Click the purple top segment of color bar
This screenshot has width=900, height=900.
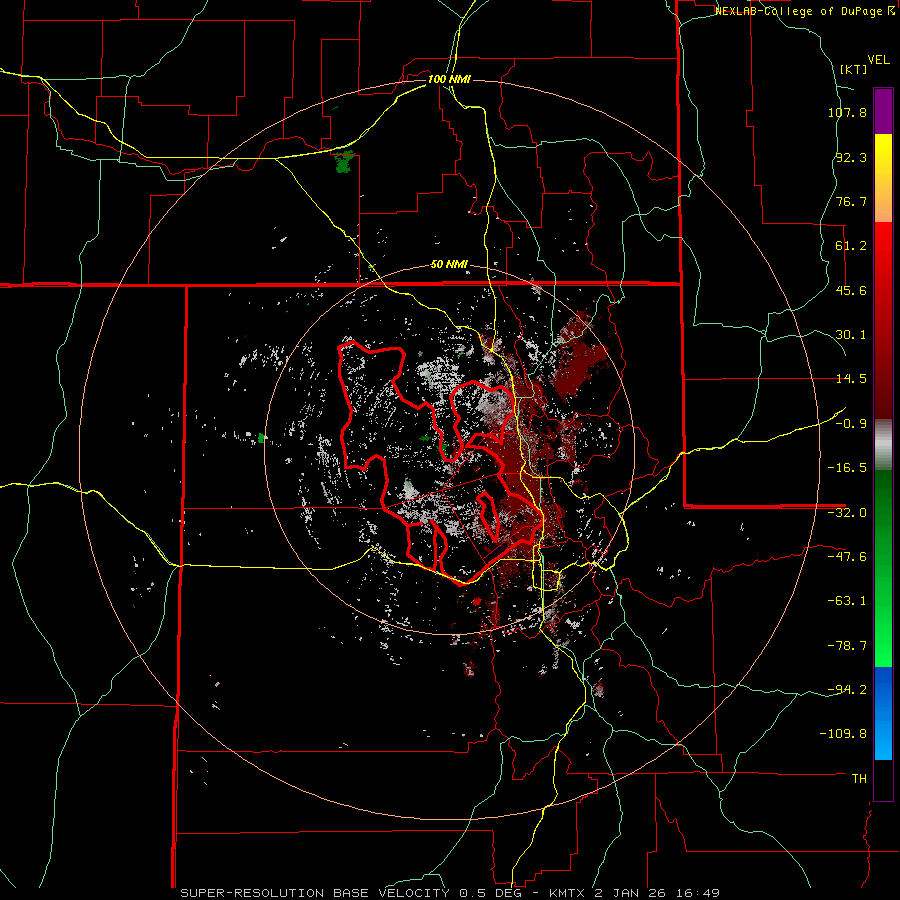click(x=883, y=112)
